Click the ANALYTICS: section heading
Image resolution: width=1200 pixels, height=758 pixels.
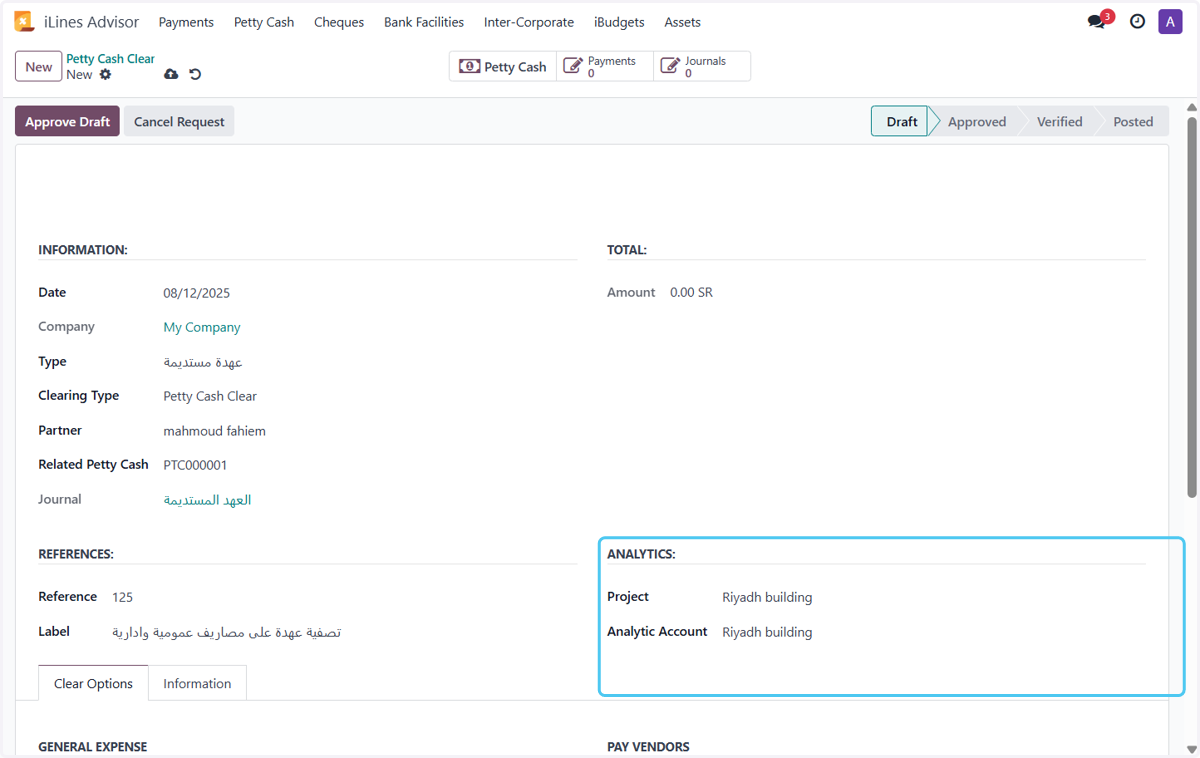641,554
